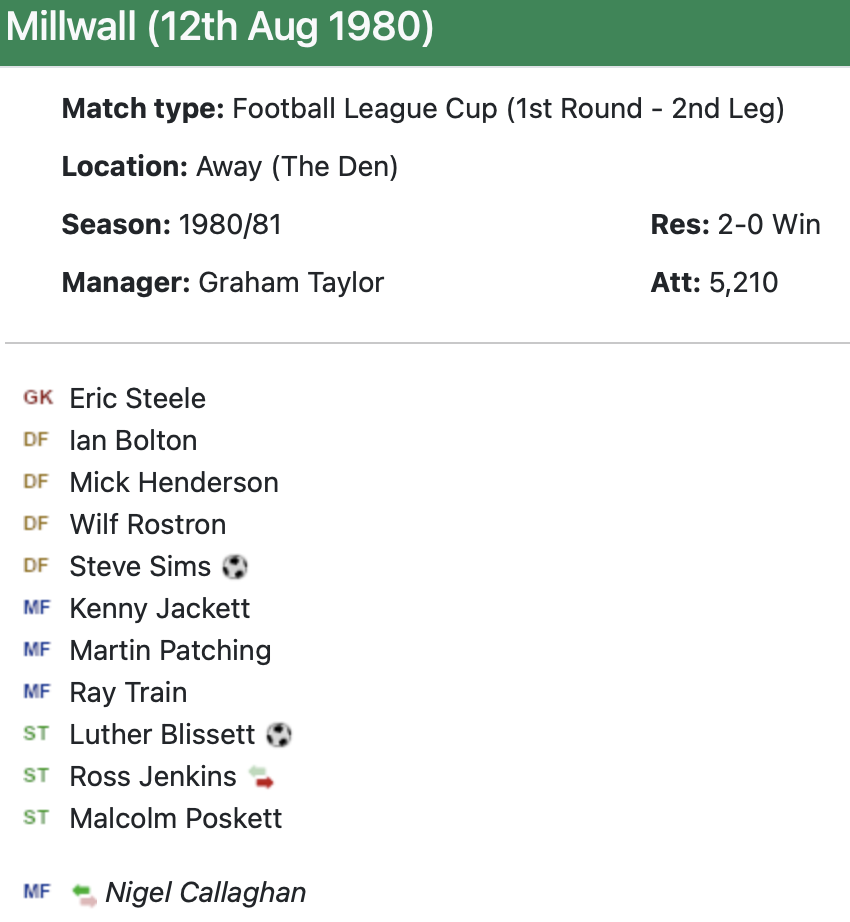Click the GK position badge for Eric Steele

point(38,398)
